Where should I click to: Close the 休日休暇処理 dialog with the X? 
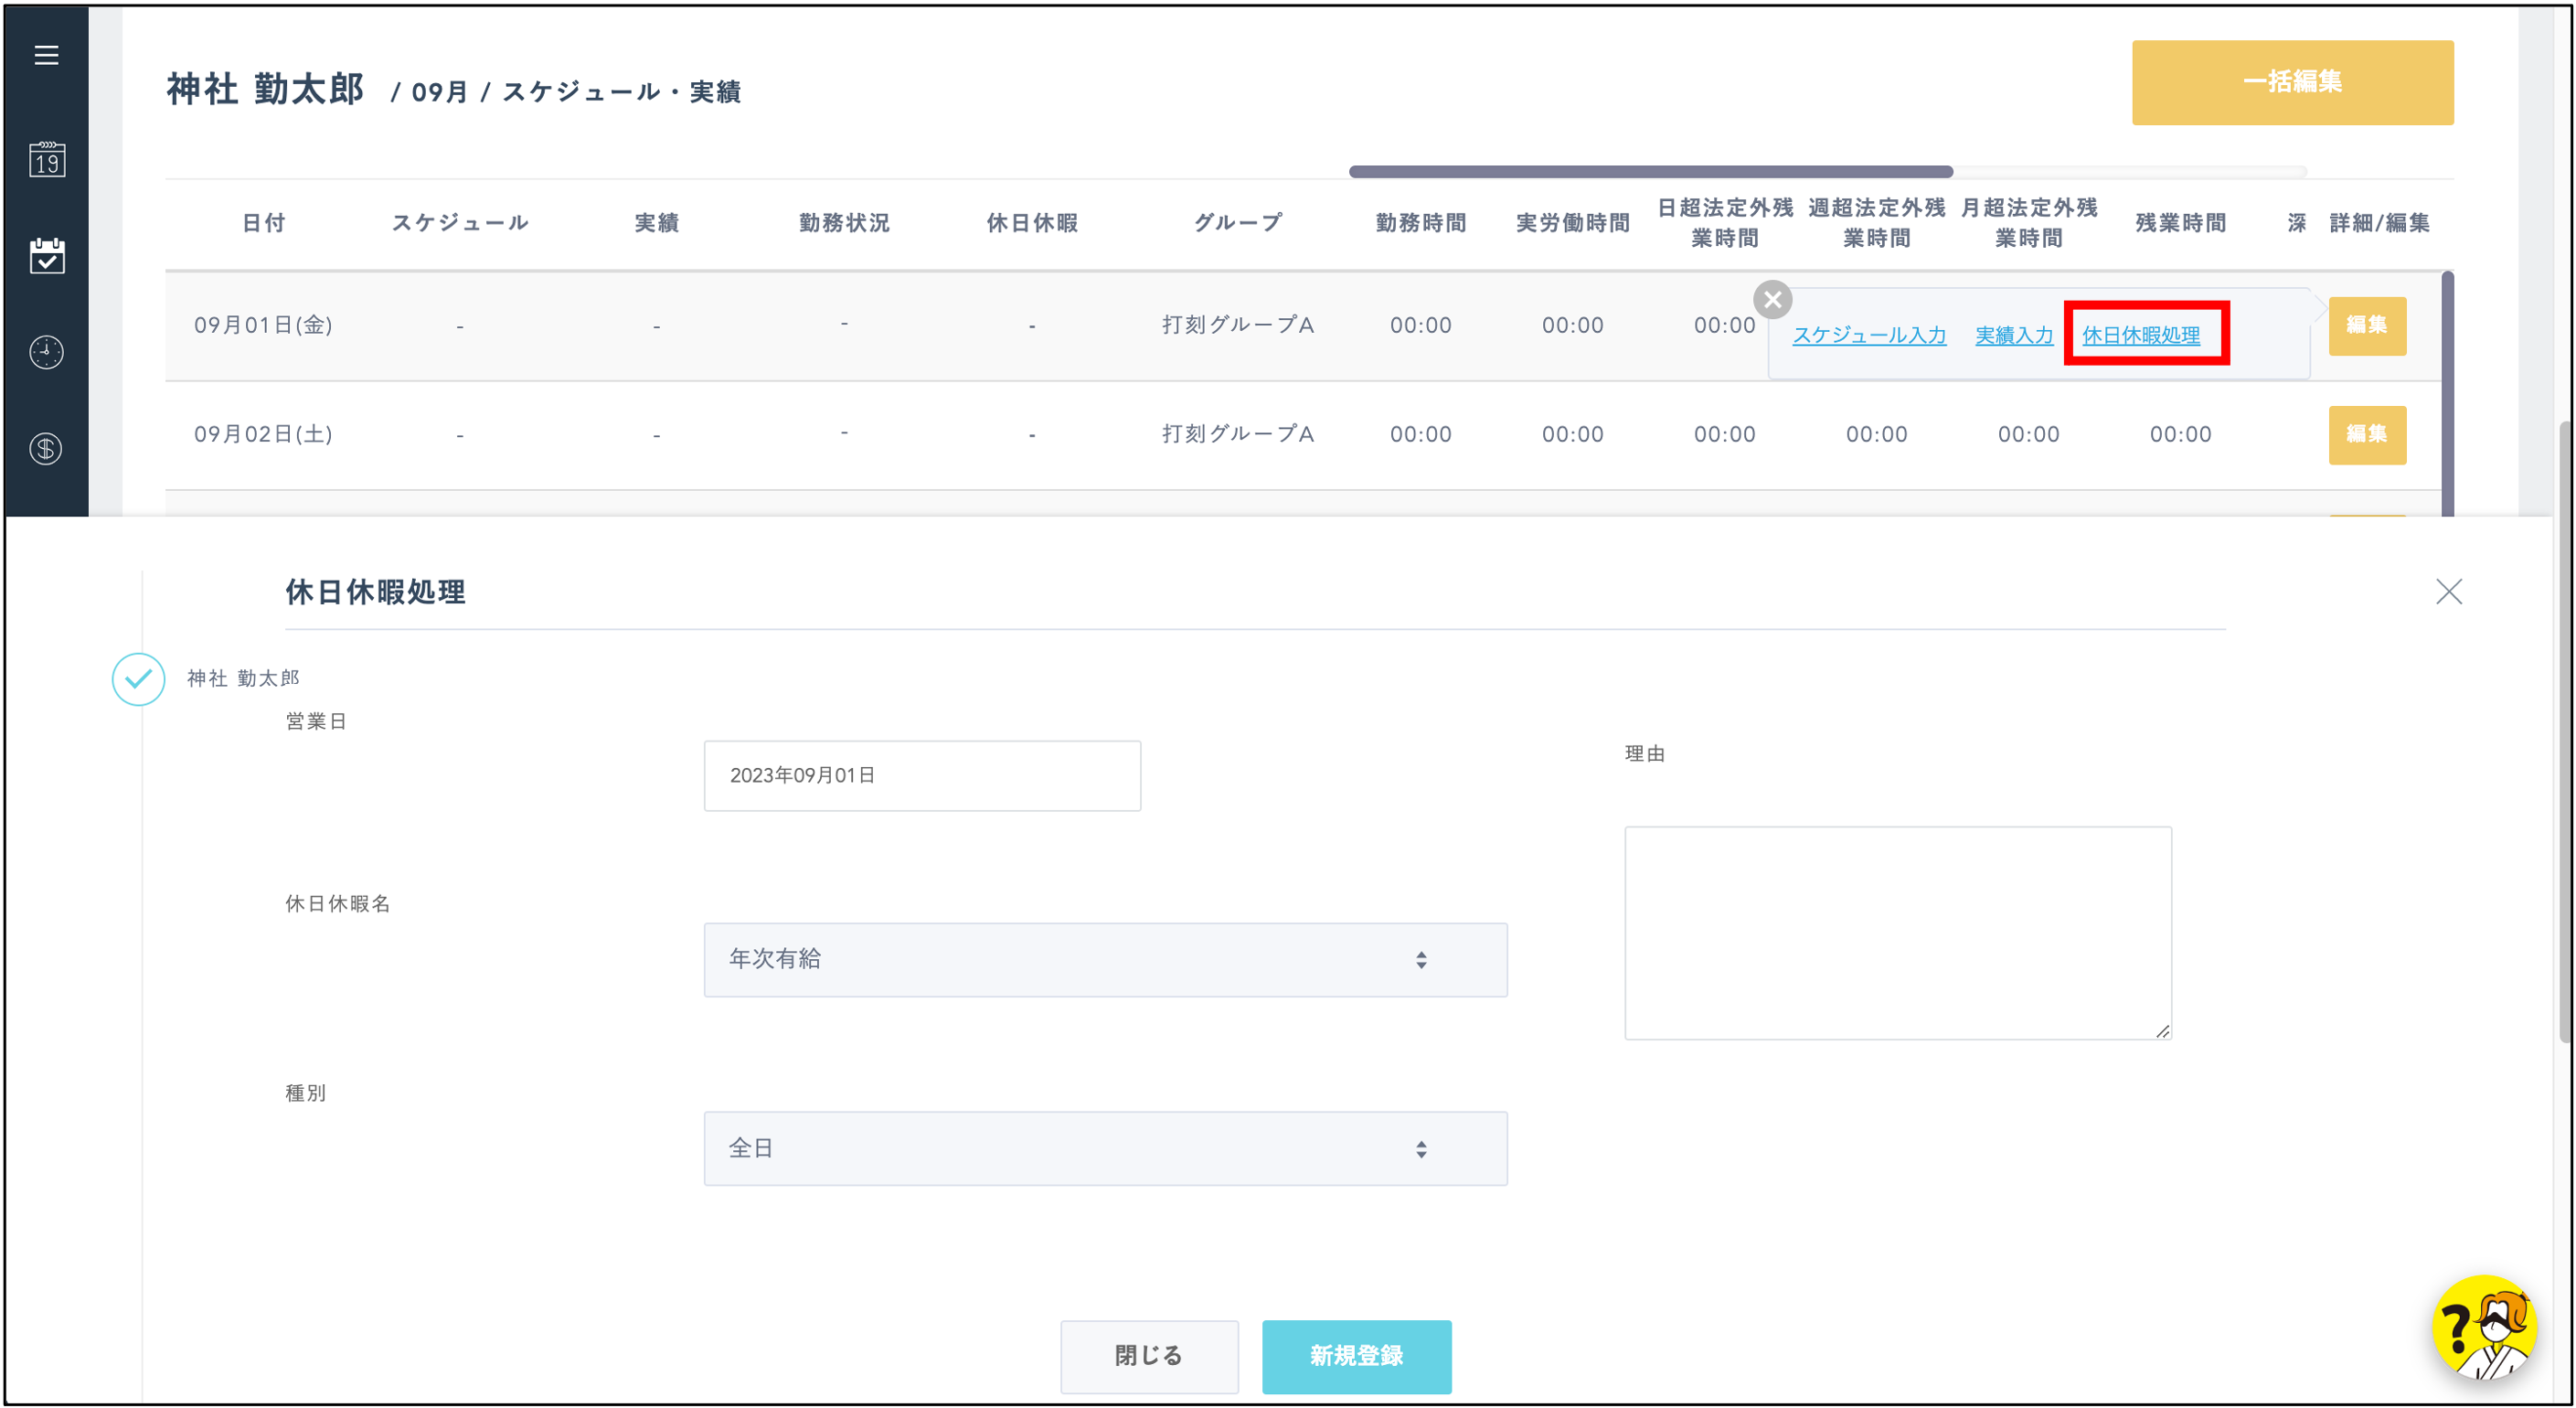click(2449, 591)
